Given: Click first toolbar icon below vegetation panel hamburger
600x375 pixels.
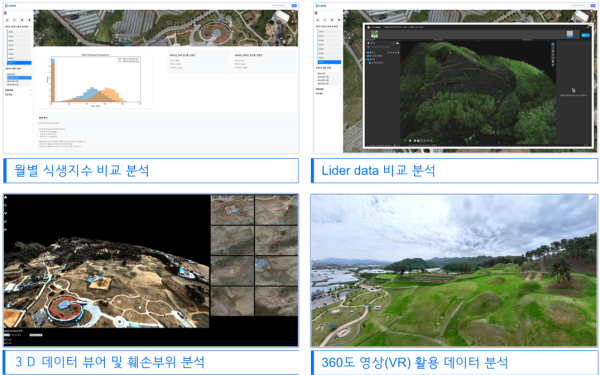Looking at the screenshot, I should 7,20.
